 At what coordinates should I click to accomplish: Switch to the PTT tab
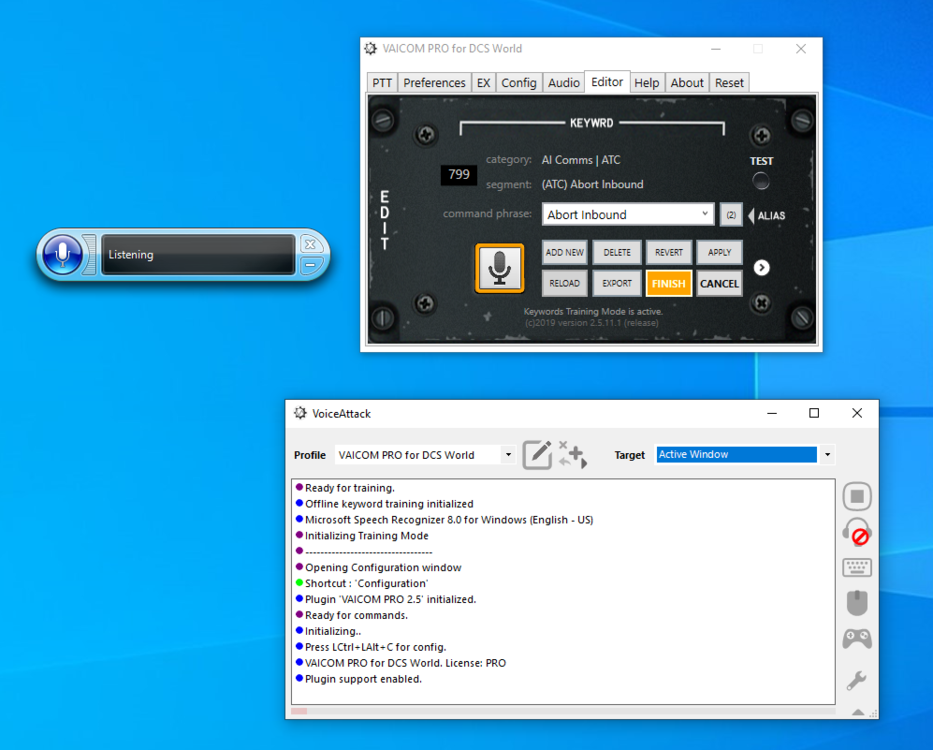click(382, 83)
